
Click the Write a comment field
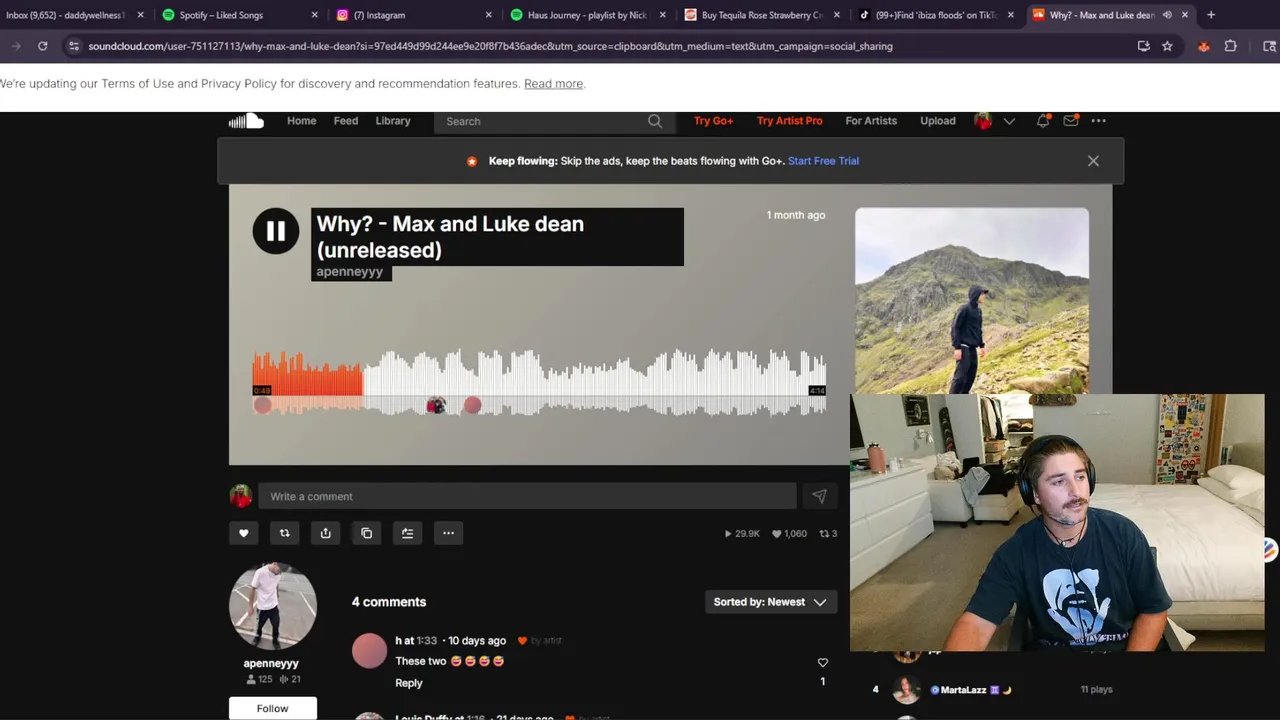pyautogui.click(x=527, y=496)
